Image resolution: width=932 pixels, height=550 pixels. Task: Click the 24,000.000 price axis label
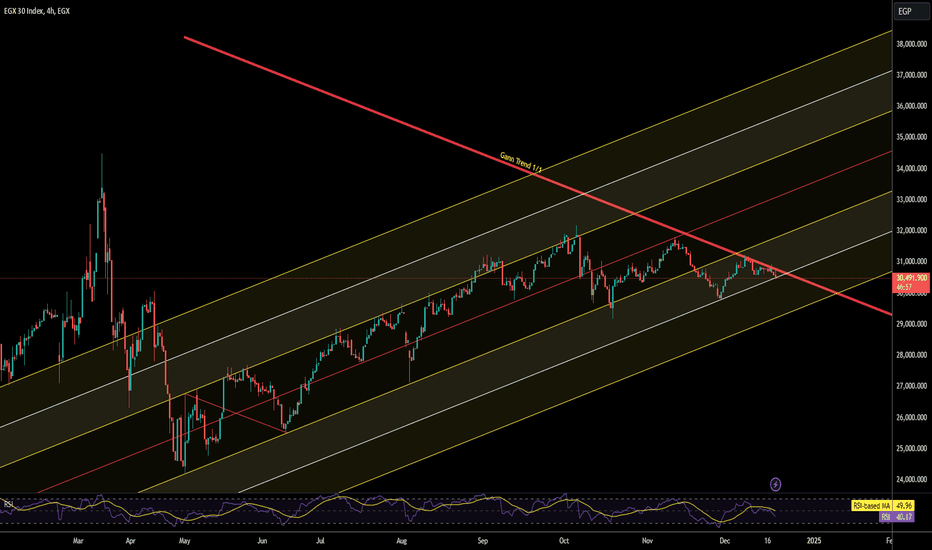pos(911,479)
